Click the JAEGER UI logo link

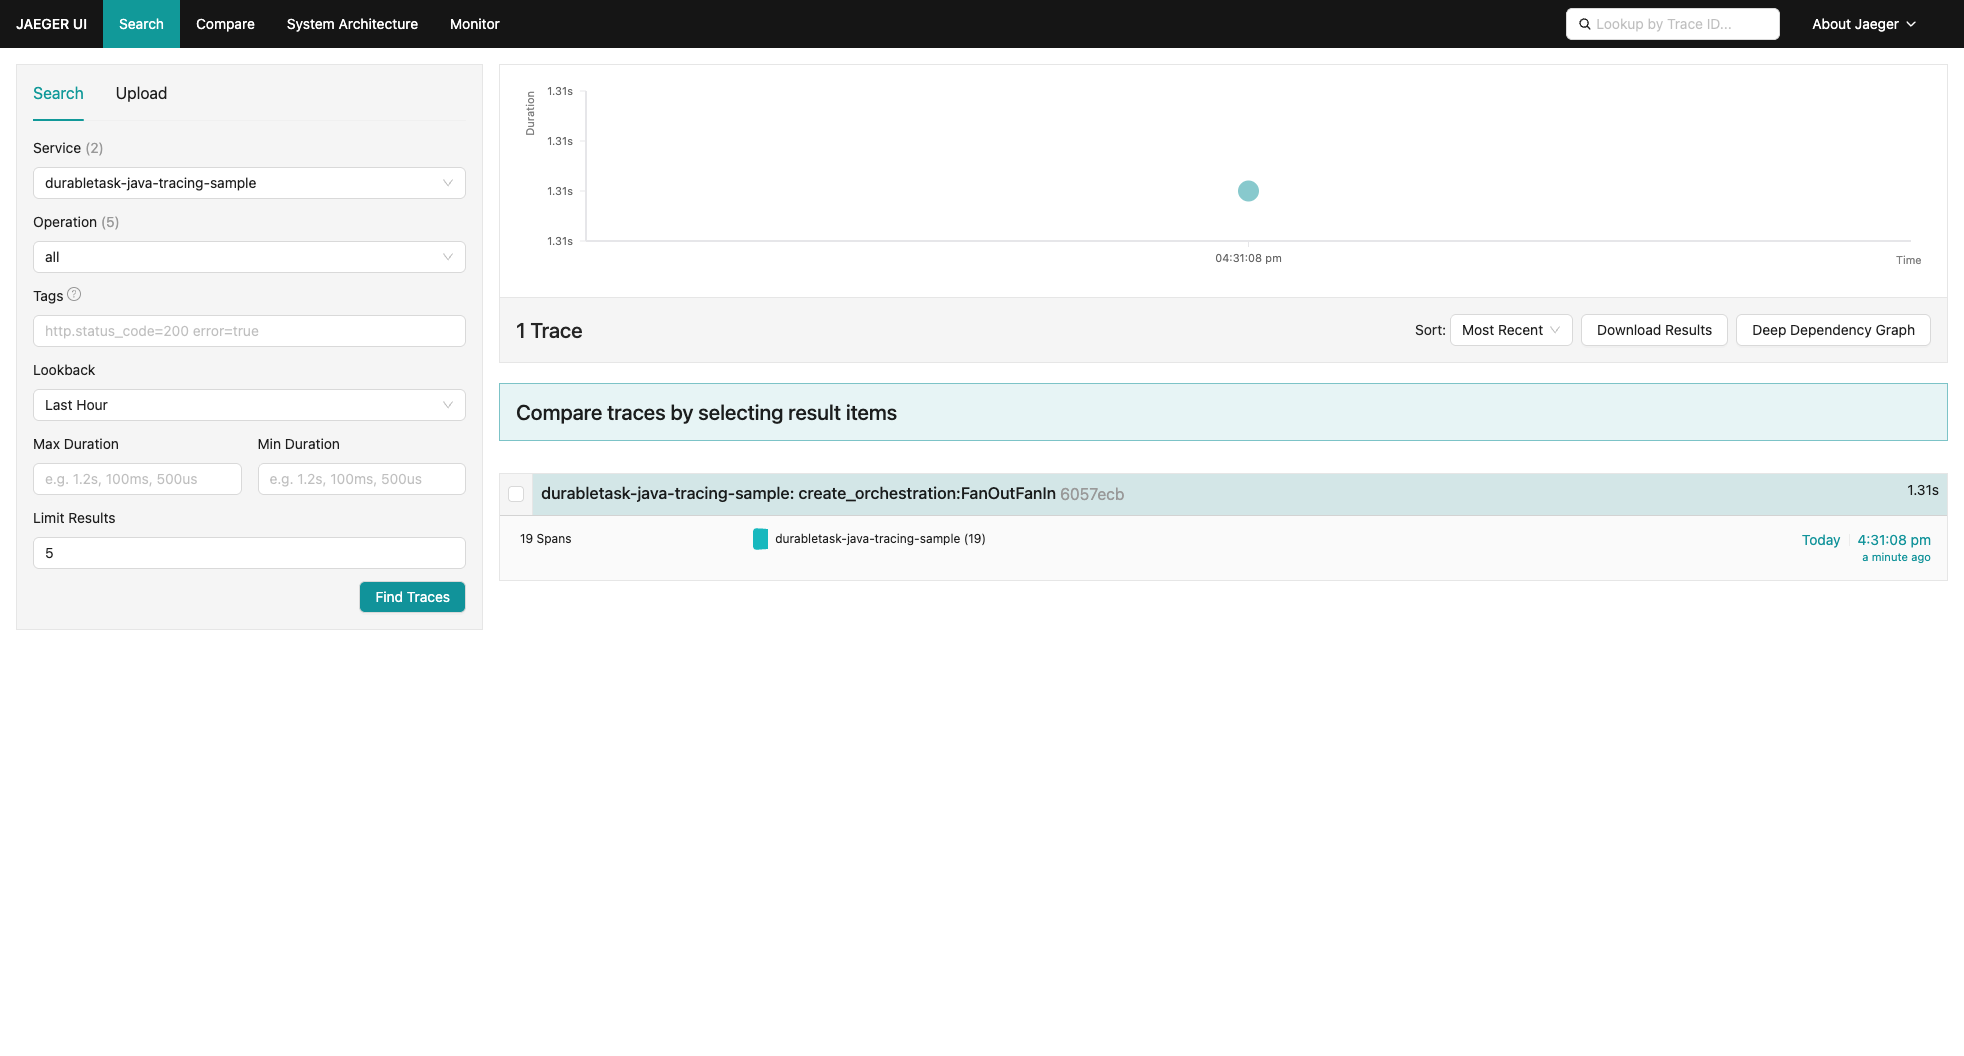[51, 24]
